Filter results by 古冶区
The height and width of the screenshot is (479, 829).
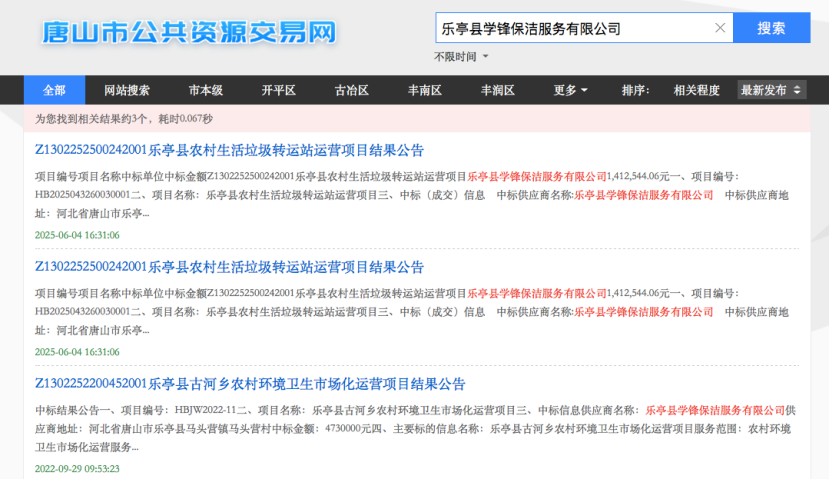[351, 90]
